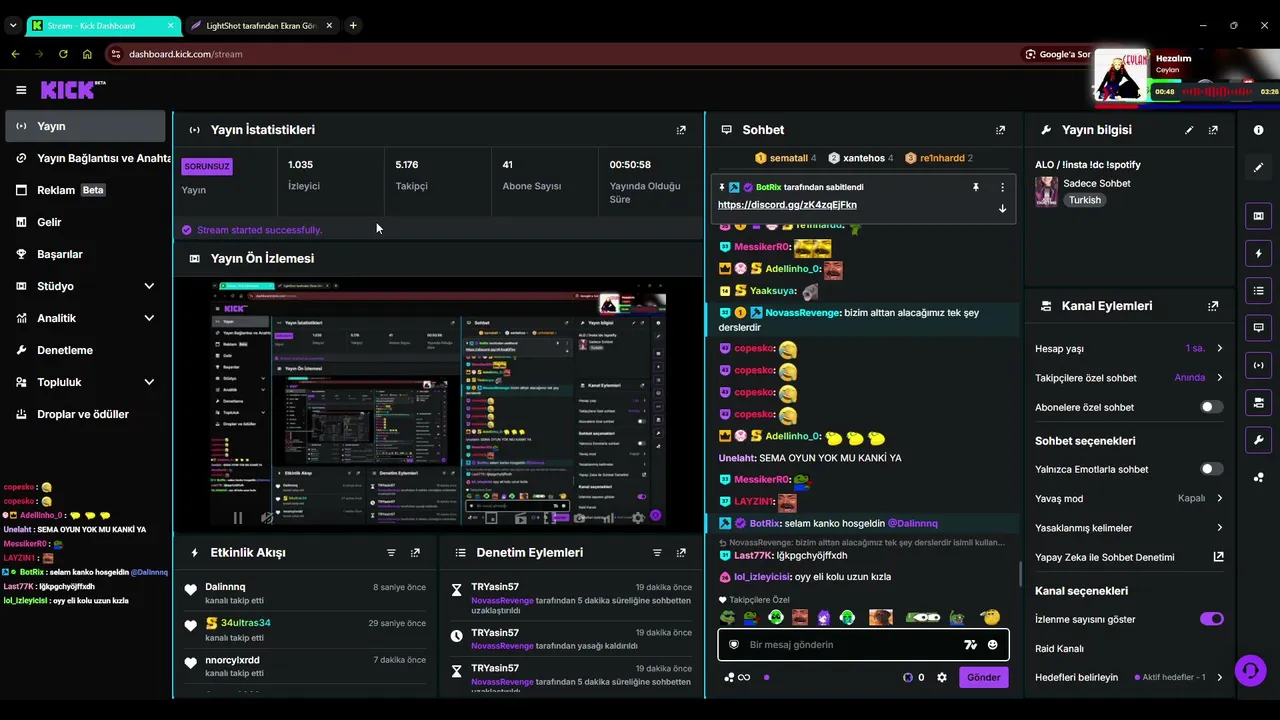Click the info icon in the right rail

click(1258, 130)
